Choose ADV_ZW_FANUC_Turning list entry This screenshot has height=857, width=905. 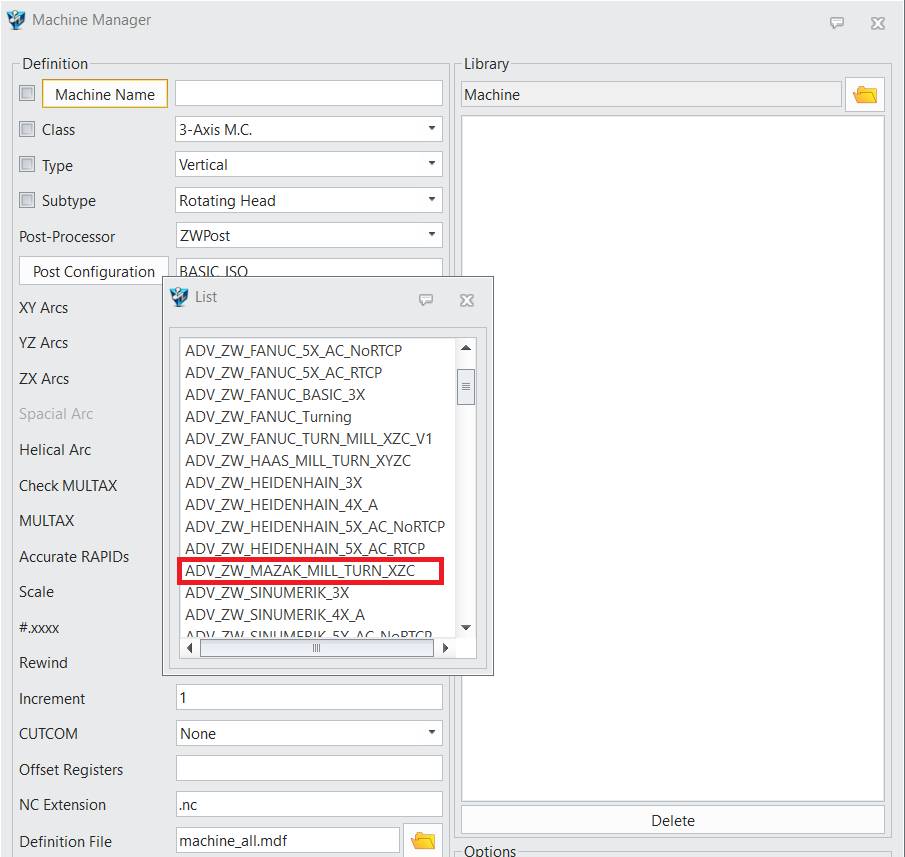[268, 417]
